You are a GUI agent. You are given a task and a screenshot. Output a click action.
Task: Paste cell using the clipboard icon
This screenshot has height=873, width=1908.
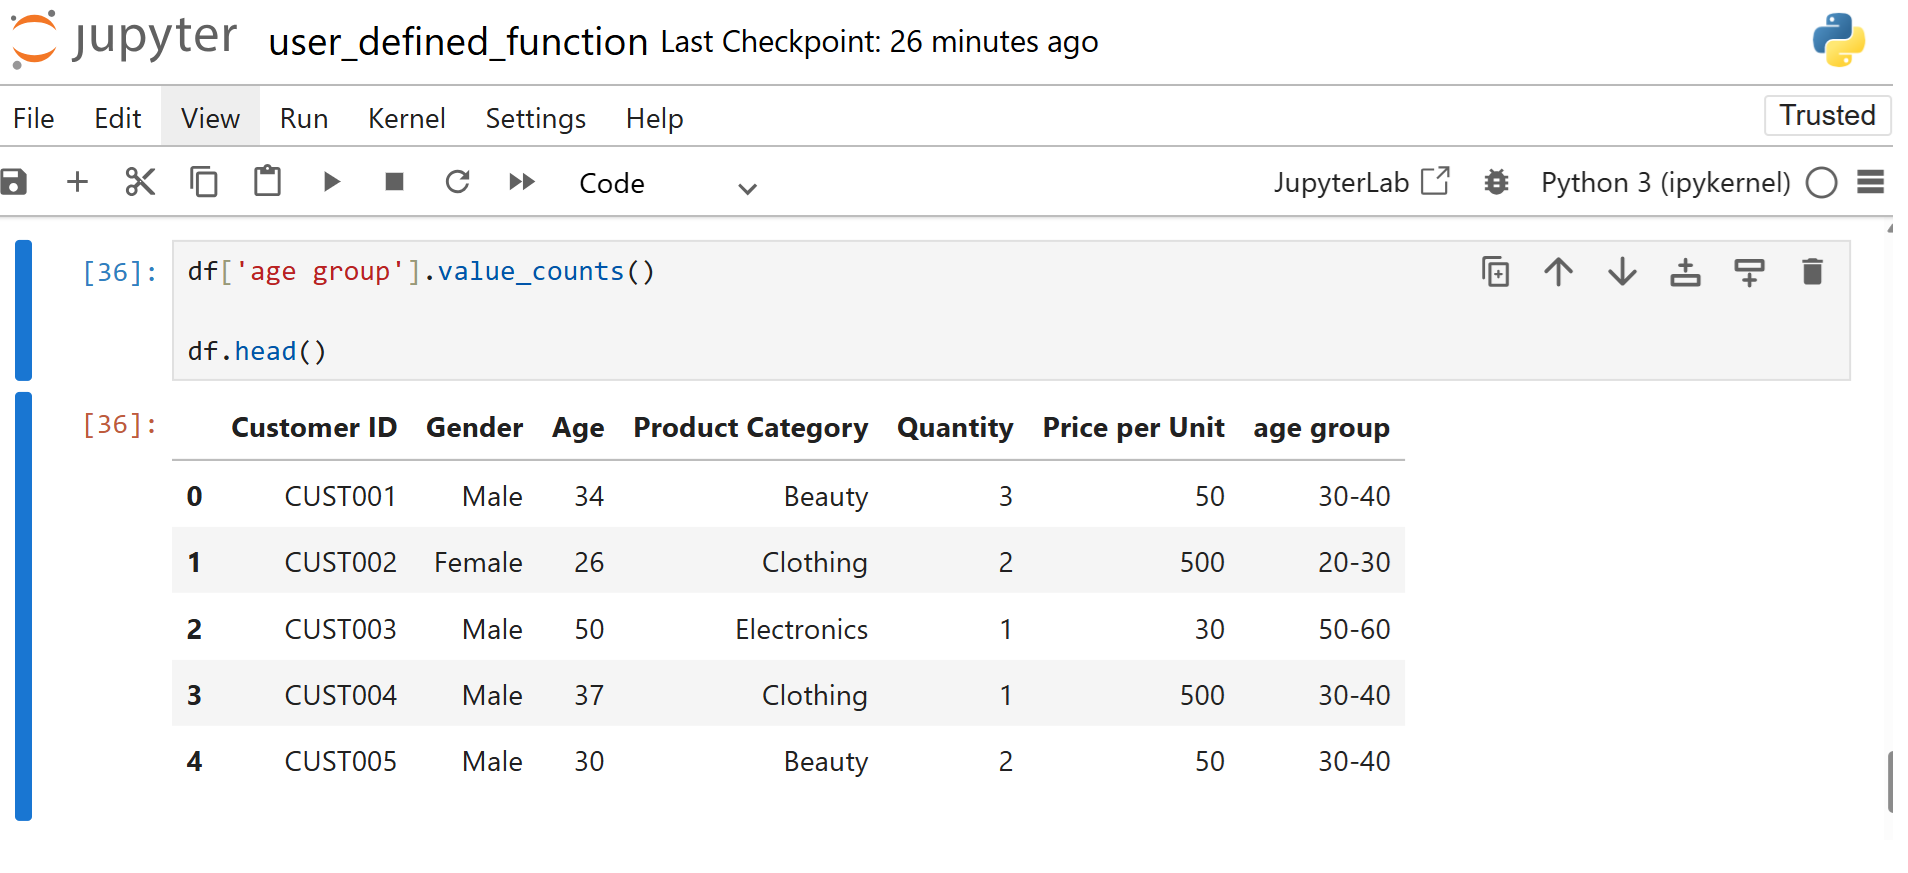coord(267,182)
